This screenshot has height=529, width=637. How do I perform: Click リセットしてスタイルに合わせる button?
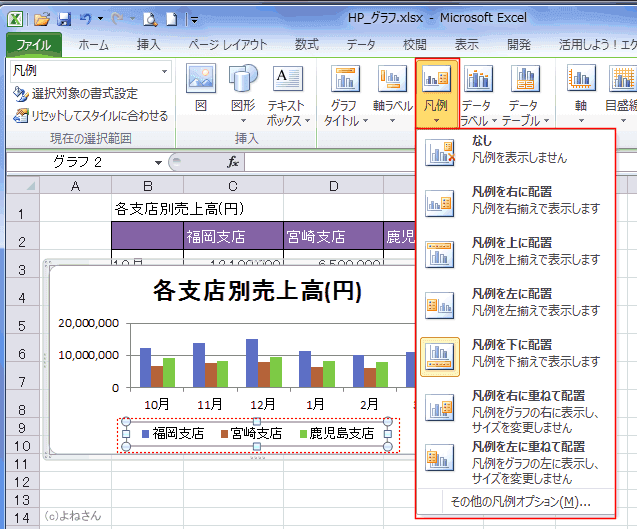point(90,116)
